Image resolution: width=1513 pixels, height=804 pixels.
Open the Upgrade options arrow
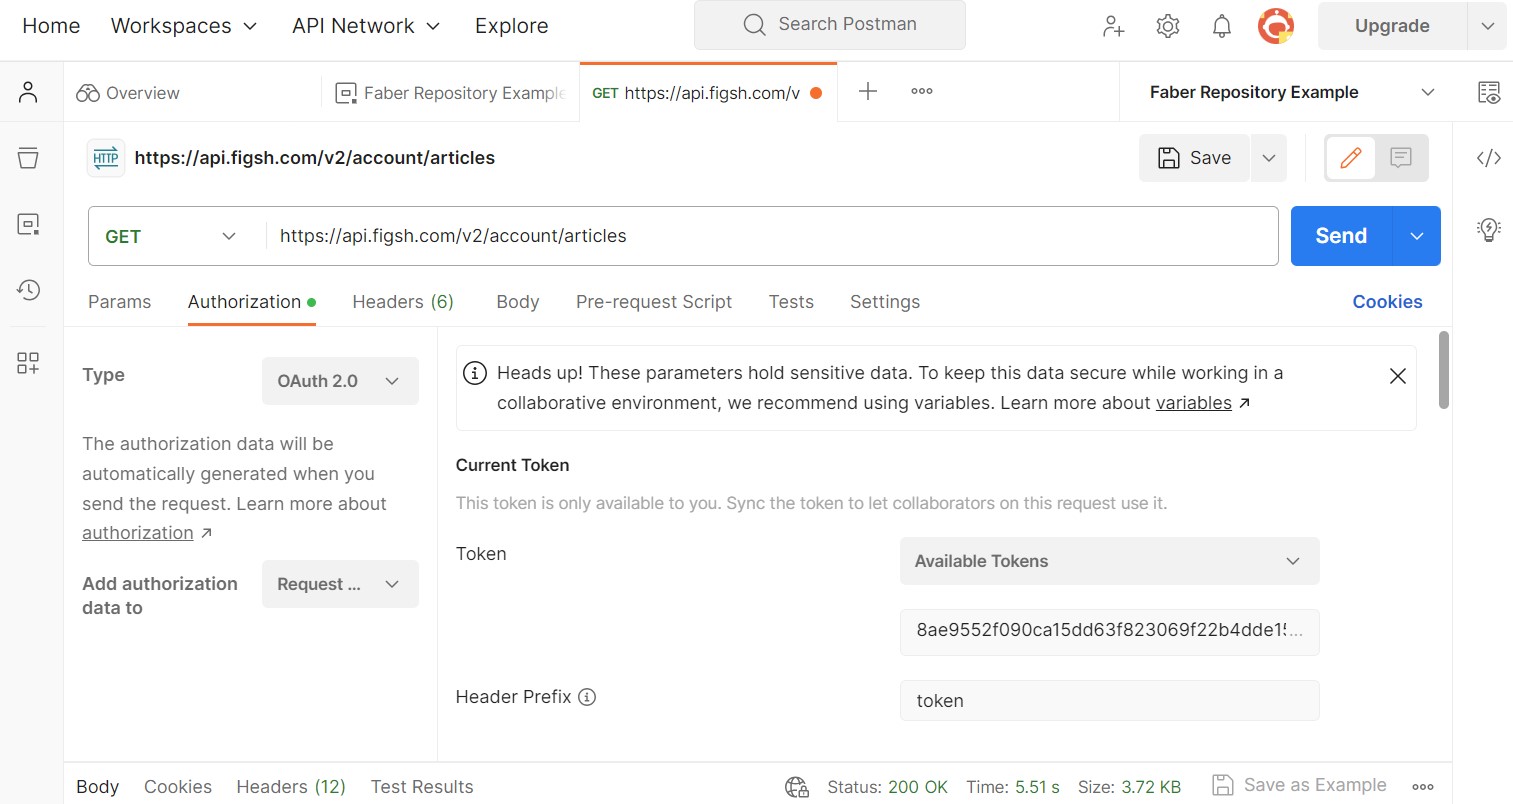coord(1487,26)
